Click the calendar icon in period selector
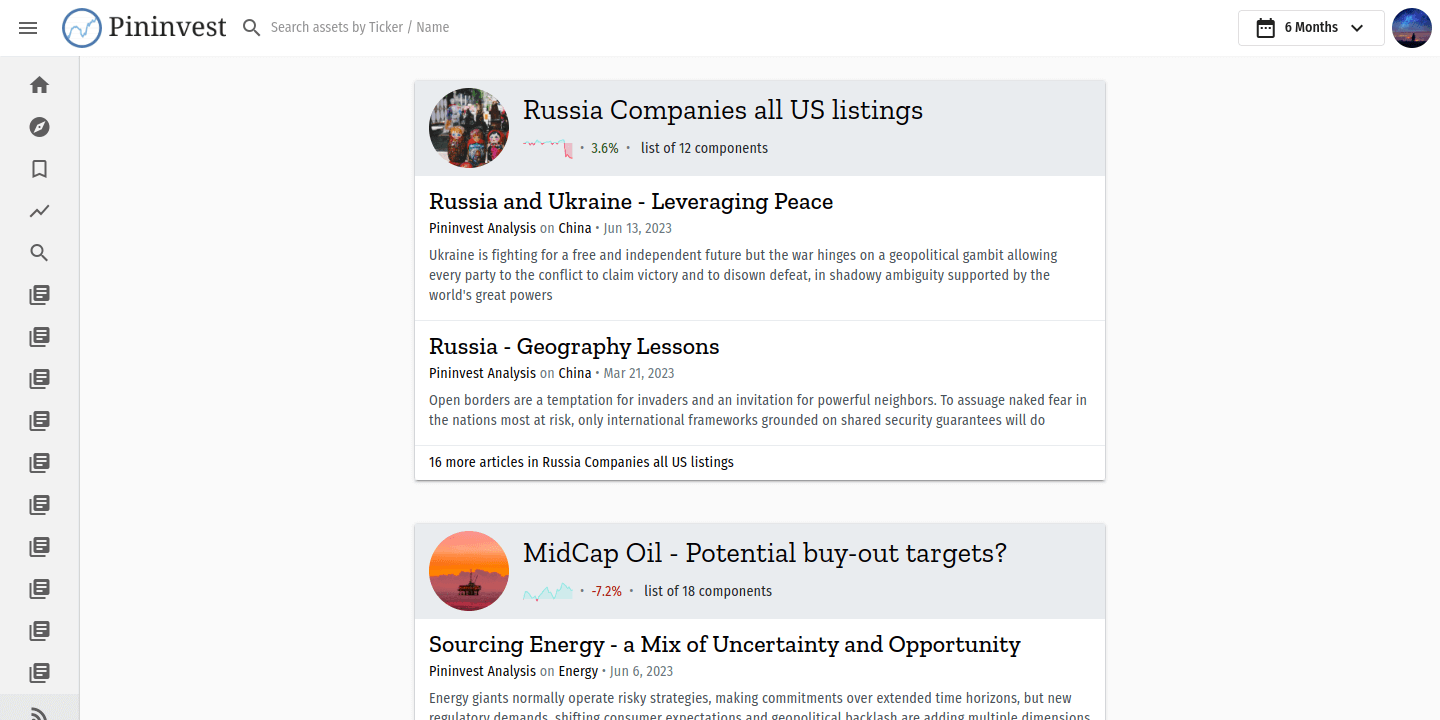 [1266, 28]
